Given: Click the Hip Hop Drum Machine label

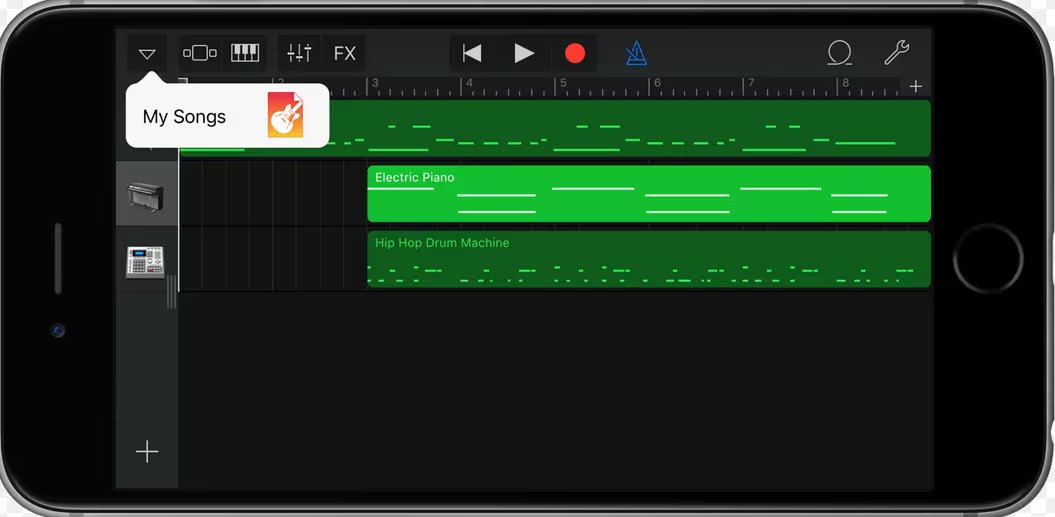Looking at the screenshot, I should [442, 243].
